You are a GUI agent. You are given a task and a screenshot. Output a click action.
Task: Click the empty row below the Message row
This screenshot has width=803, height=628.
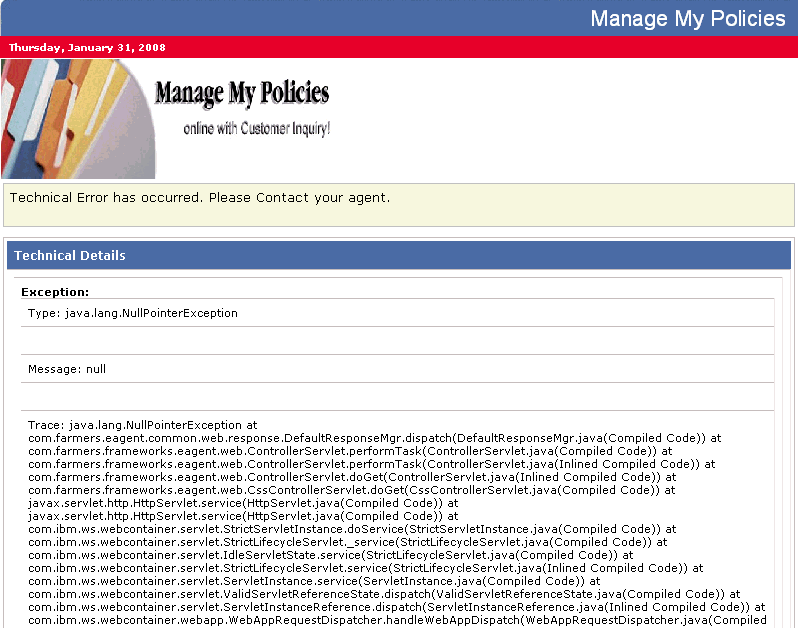[x=397, y=396]
